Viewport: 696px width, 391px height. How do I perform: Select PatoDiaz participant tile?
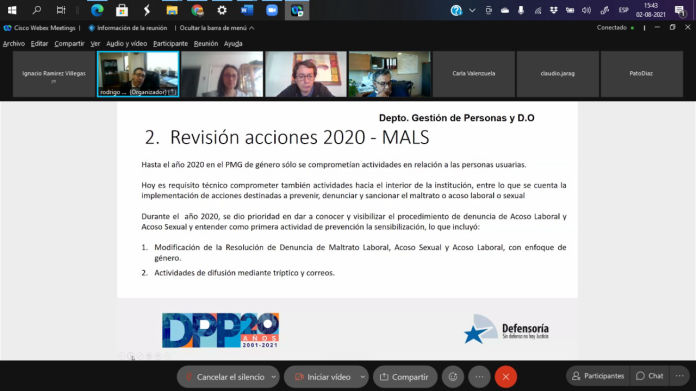pyautogui.click(x=641, y=74)
